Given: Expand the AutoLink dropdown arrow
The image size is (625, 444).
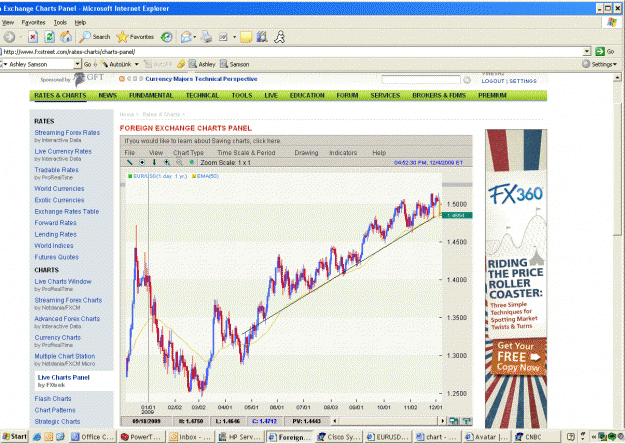Looking at the screenshot, I should click(137, 64).
